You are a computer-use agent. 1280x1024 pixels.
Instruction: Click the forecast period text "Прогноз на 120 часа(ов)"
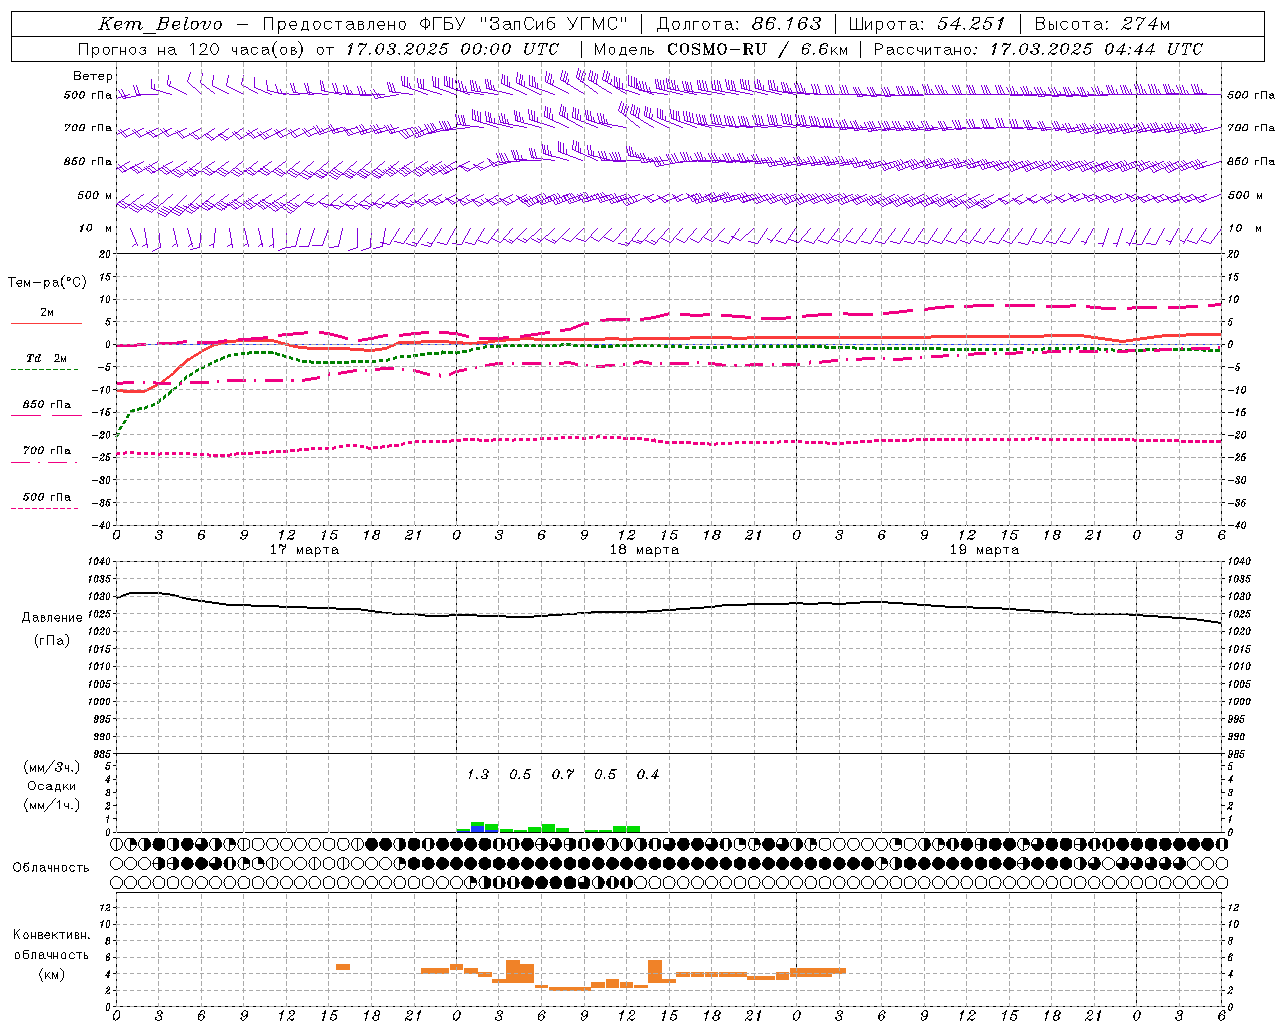(x=193, y=49)
